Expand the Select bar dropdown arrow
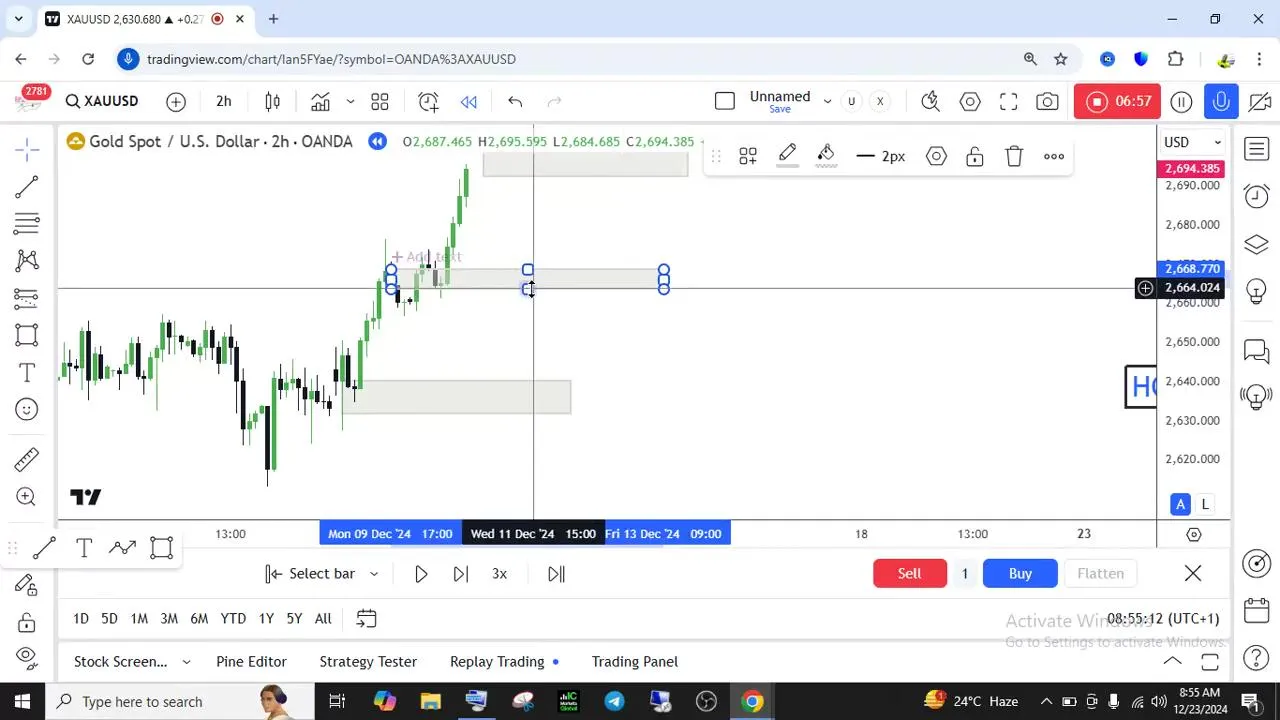 point(374,574)
